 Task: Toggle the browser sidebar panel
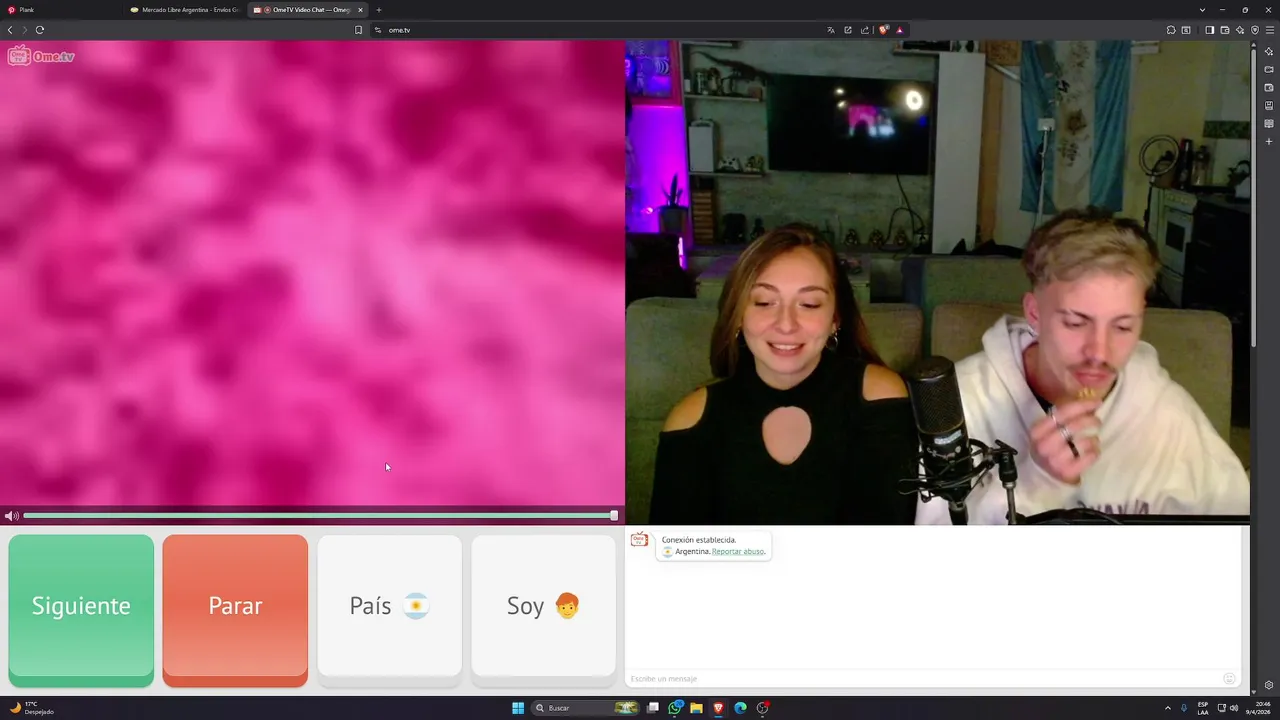(x=1209, y=30)
